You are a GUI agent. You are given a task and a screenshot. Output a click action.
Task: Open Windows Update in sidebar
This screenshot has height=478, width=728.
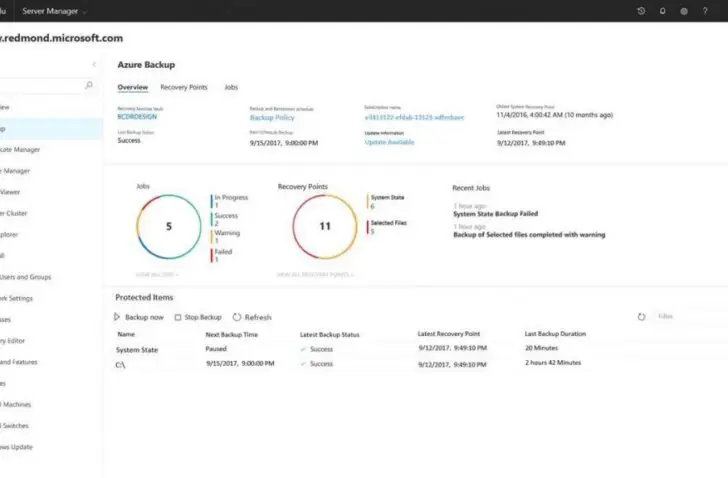pyautogui.click(x=16, y=447)
